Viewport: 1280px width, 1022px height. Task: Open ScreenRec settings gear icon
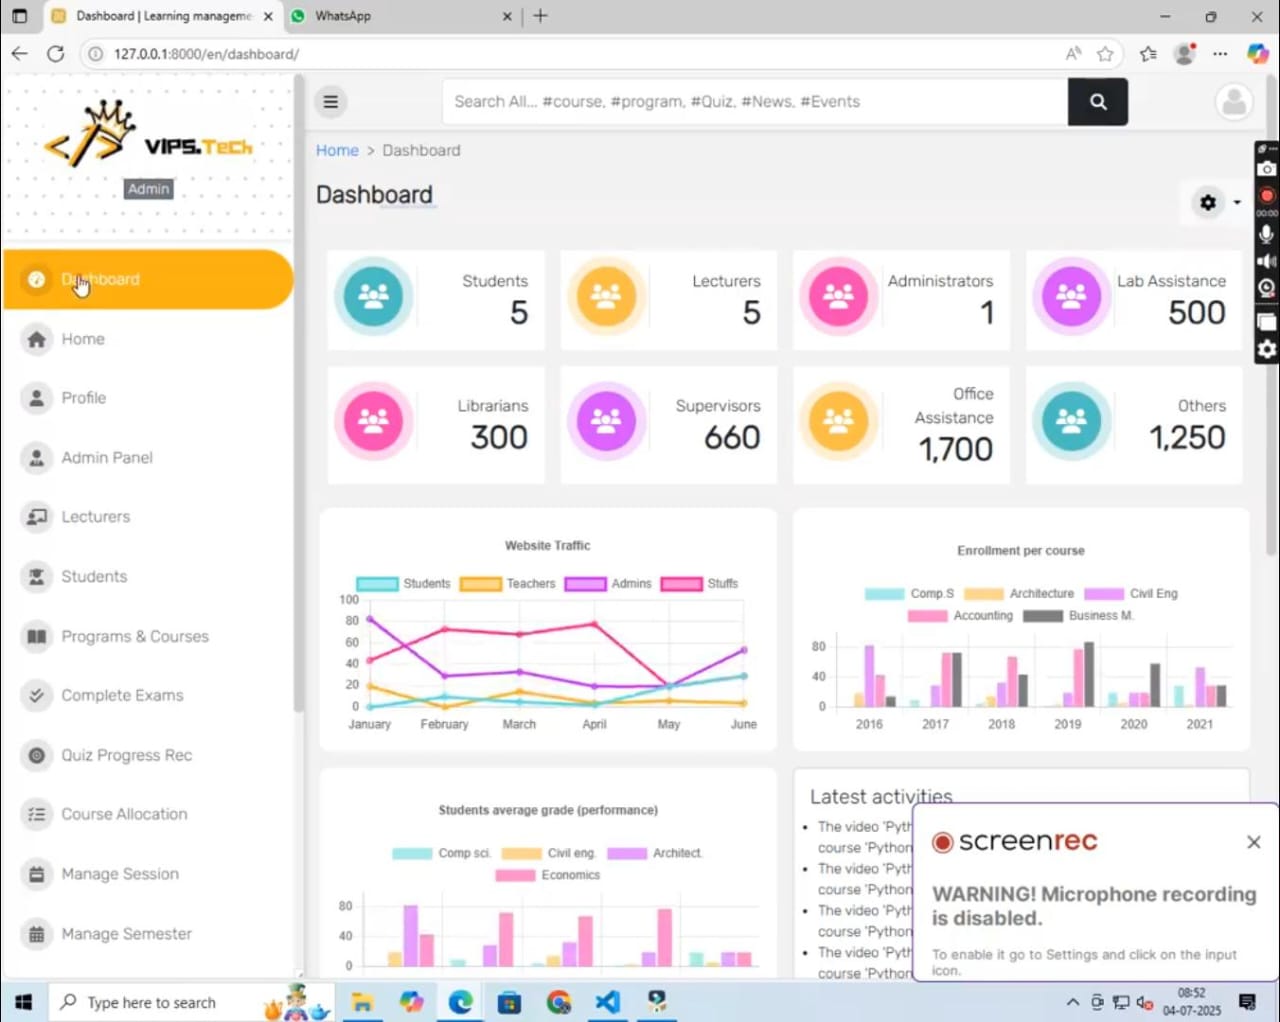(1267, 349)
